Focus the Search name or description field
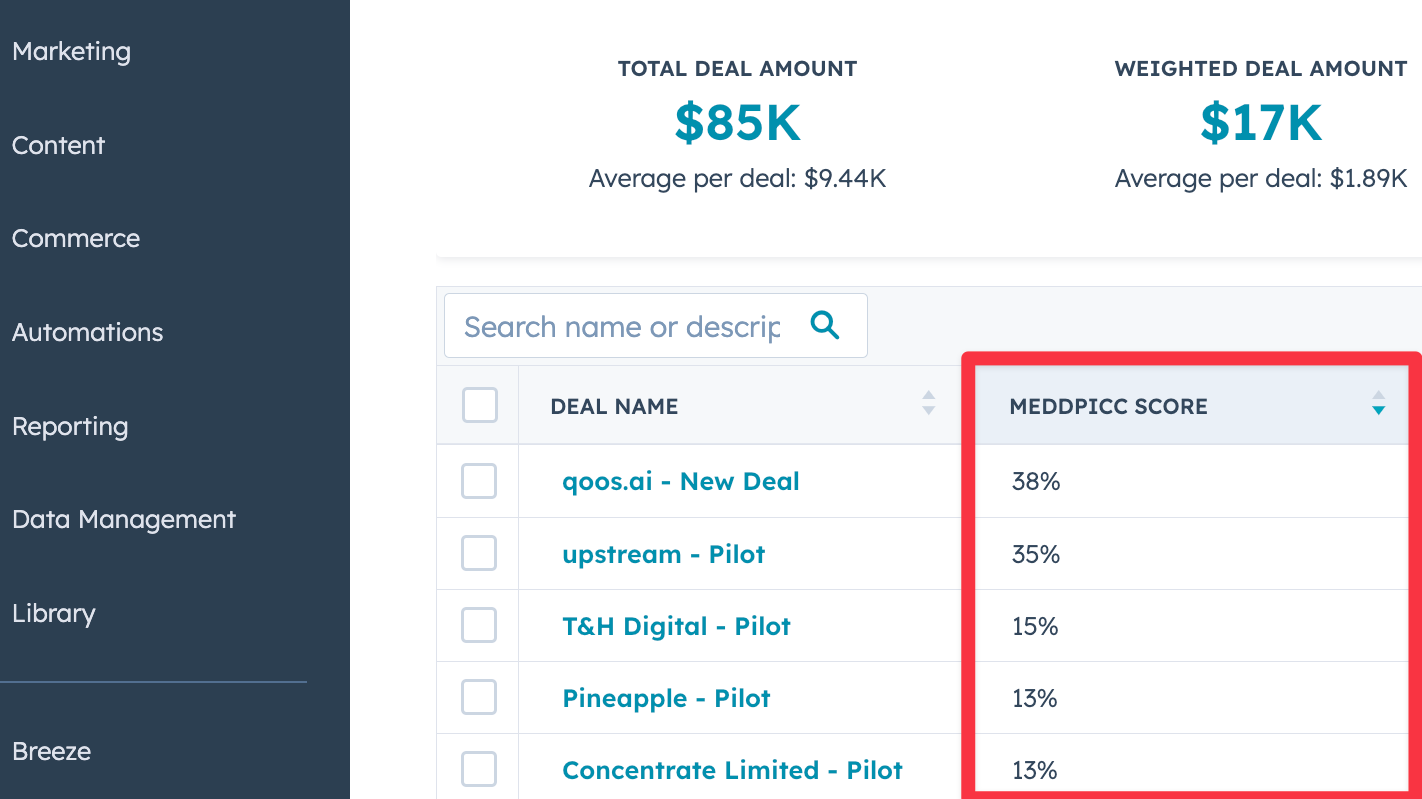The height and width of the screenshot is (799, 1422). 622,326
